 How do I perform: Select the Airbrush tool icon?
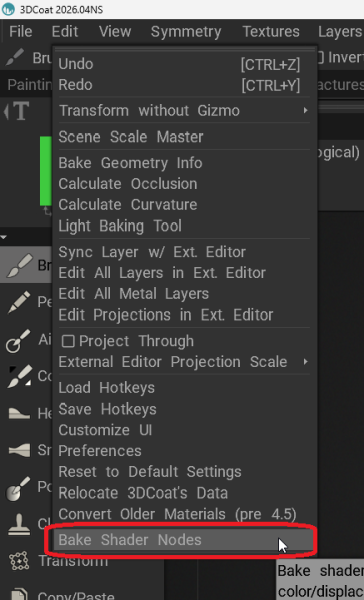pyautogui.click(x=18, y=341)
